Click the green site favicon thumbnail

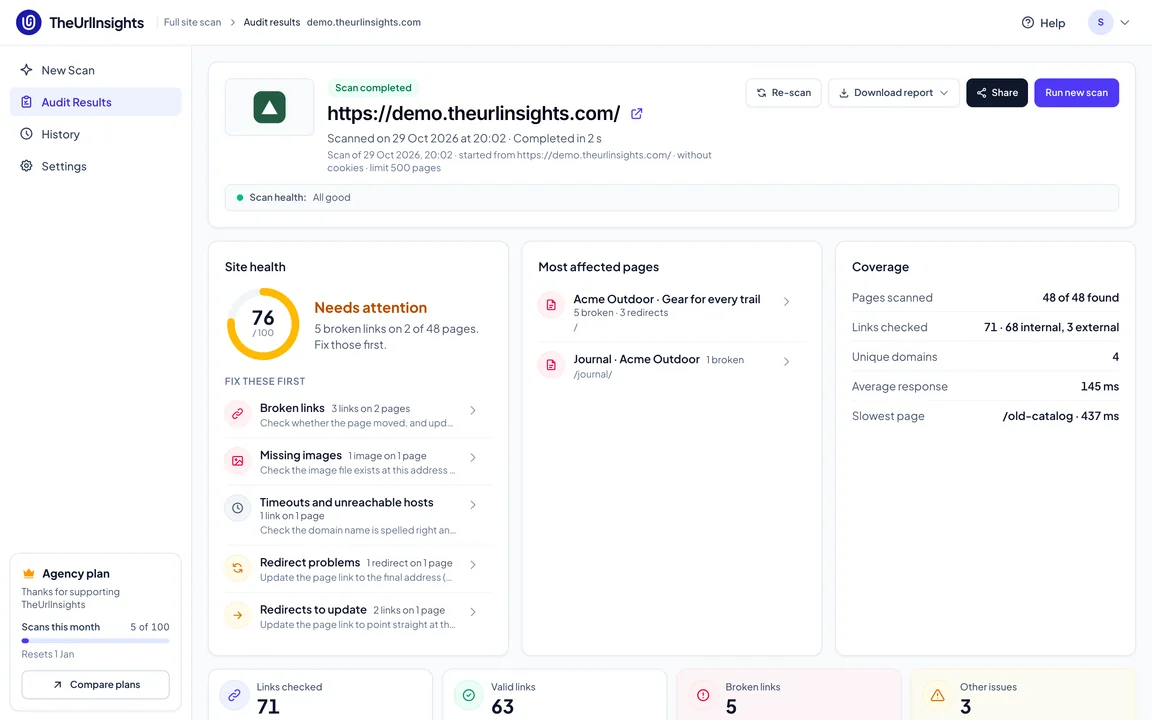click(x=270, y=107)
